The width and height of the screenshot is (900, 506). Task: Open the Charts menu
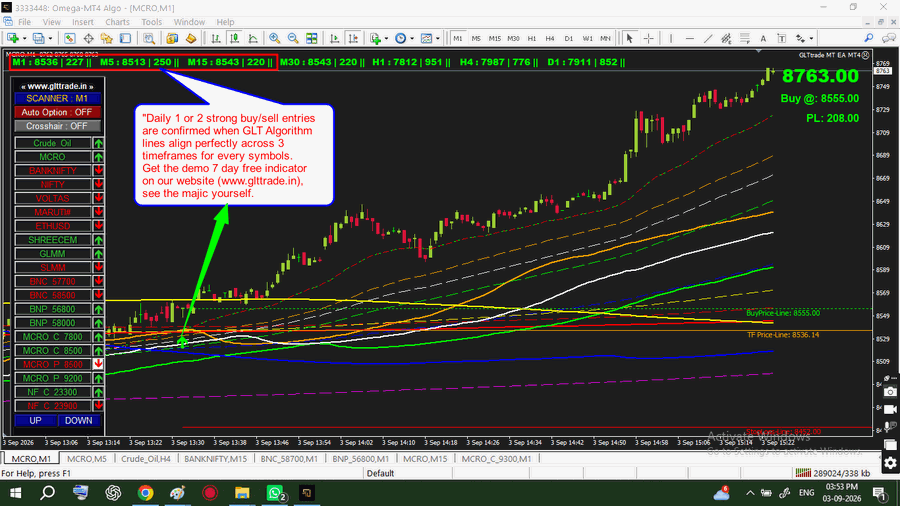point(117,22)
